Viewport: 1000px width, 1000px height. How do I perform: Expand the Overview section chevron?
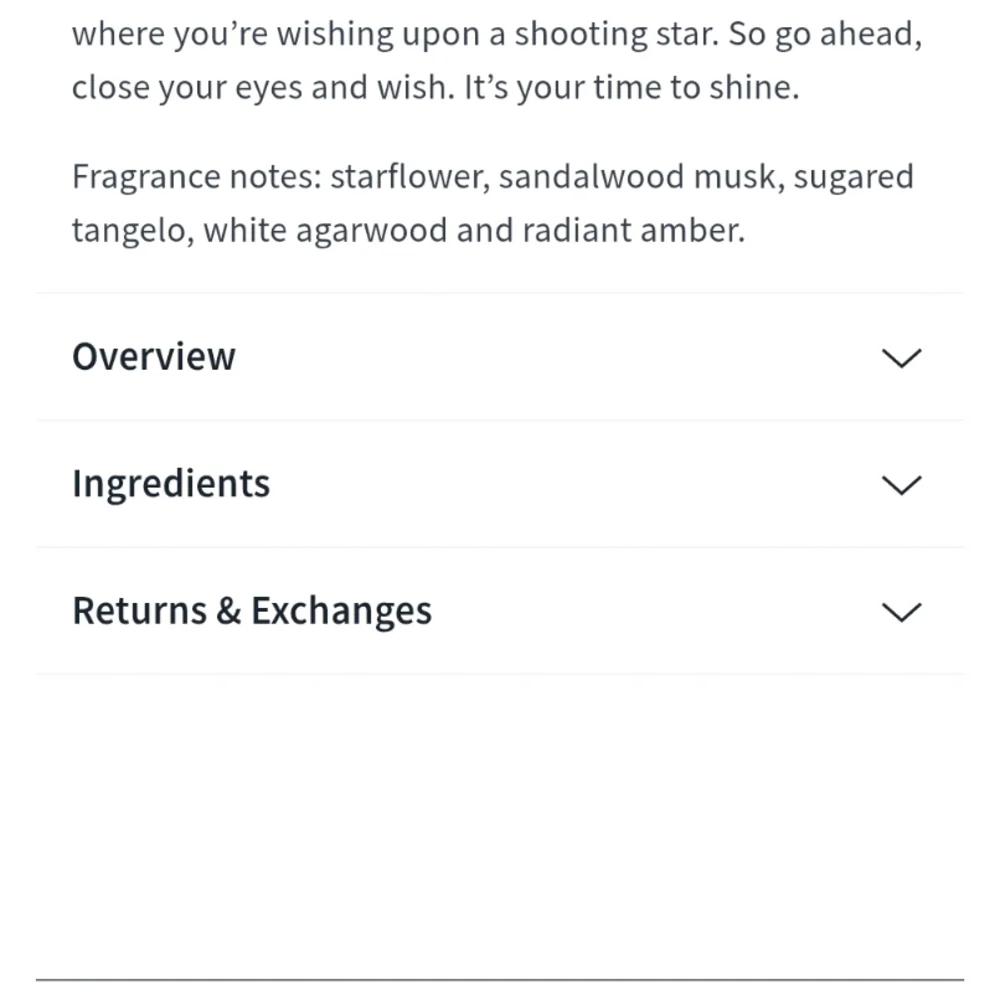[902, 358]
